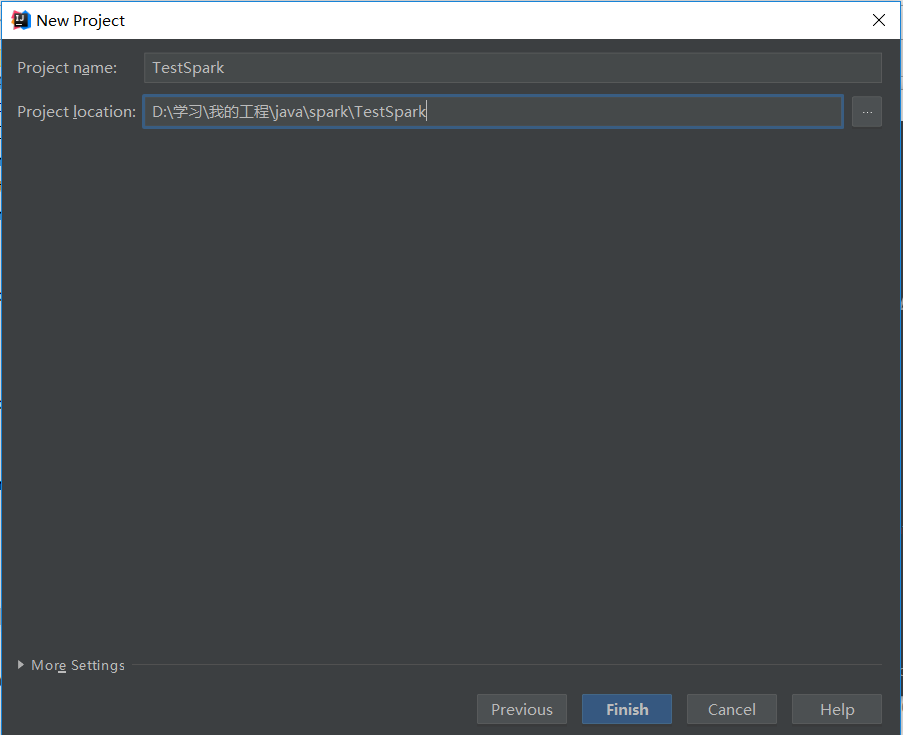
Task: Click the Project location input field
Action: tap(493, 112)
